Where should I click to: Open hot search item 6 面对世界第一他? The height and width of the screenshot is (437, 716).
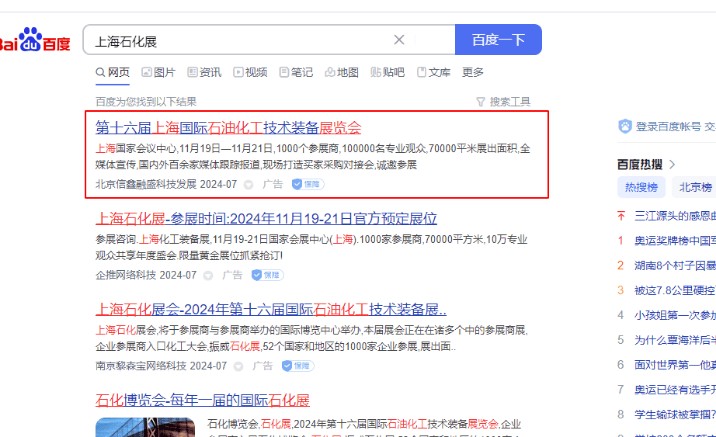(675, 364)
